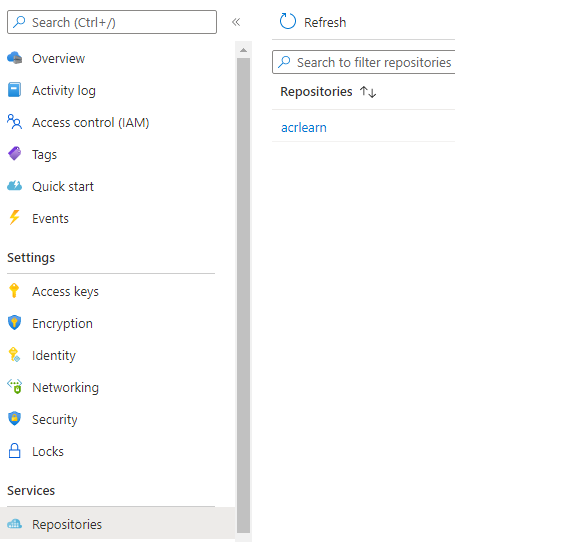Click the Locks padlock icon
This screenshot has height=542, width=572.
pyautogui.click(x=15, y=451)
